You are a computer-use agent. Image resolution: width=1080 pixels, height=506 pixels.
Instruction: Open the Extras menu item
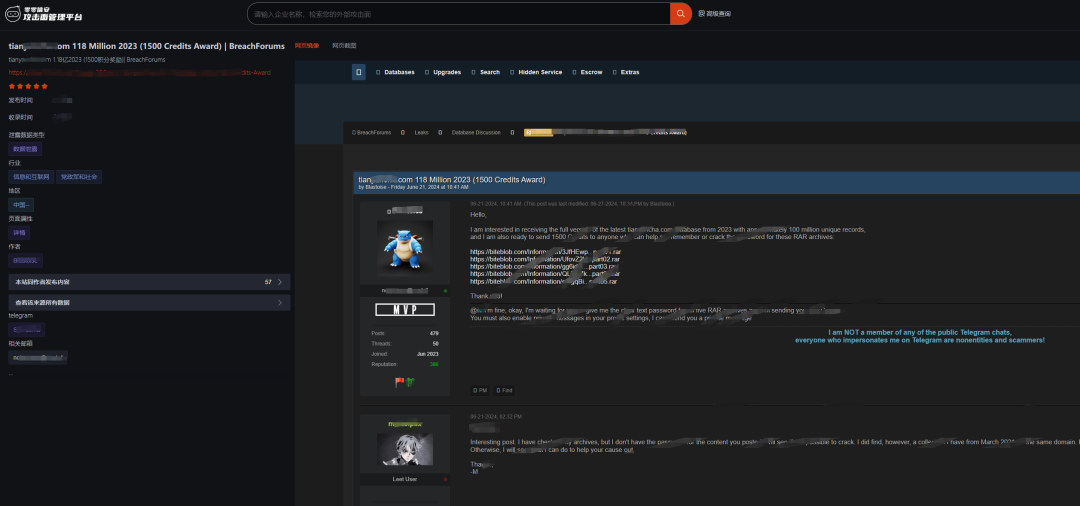coord(626,72)
